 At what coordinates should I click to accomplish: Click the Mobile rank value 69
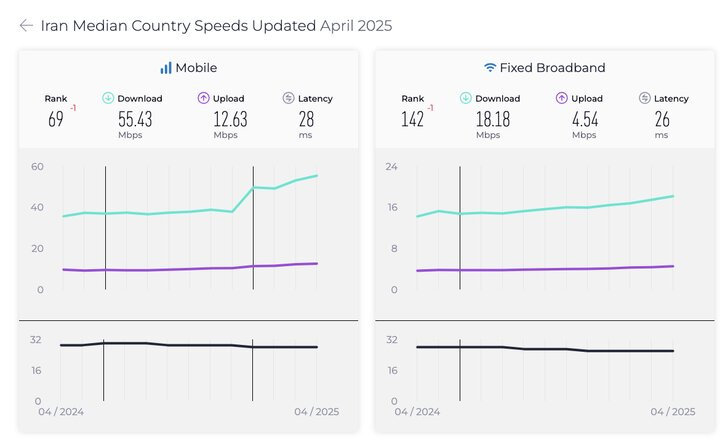click(x=56, y=119)
